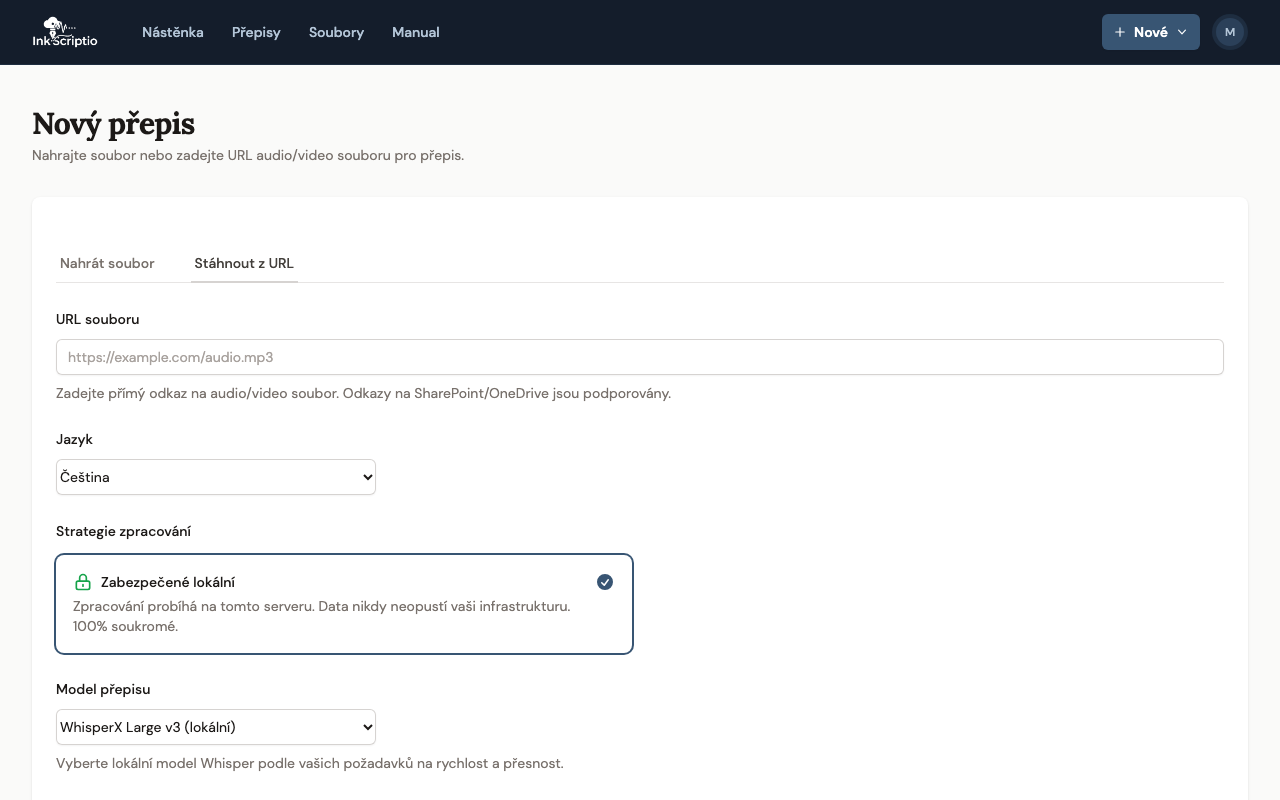Click the URL souboru field label
This screenshot has width=1280, height=800.
pyautogui.click(x=98, y=319)
